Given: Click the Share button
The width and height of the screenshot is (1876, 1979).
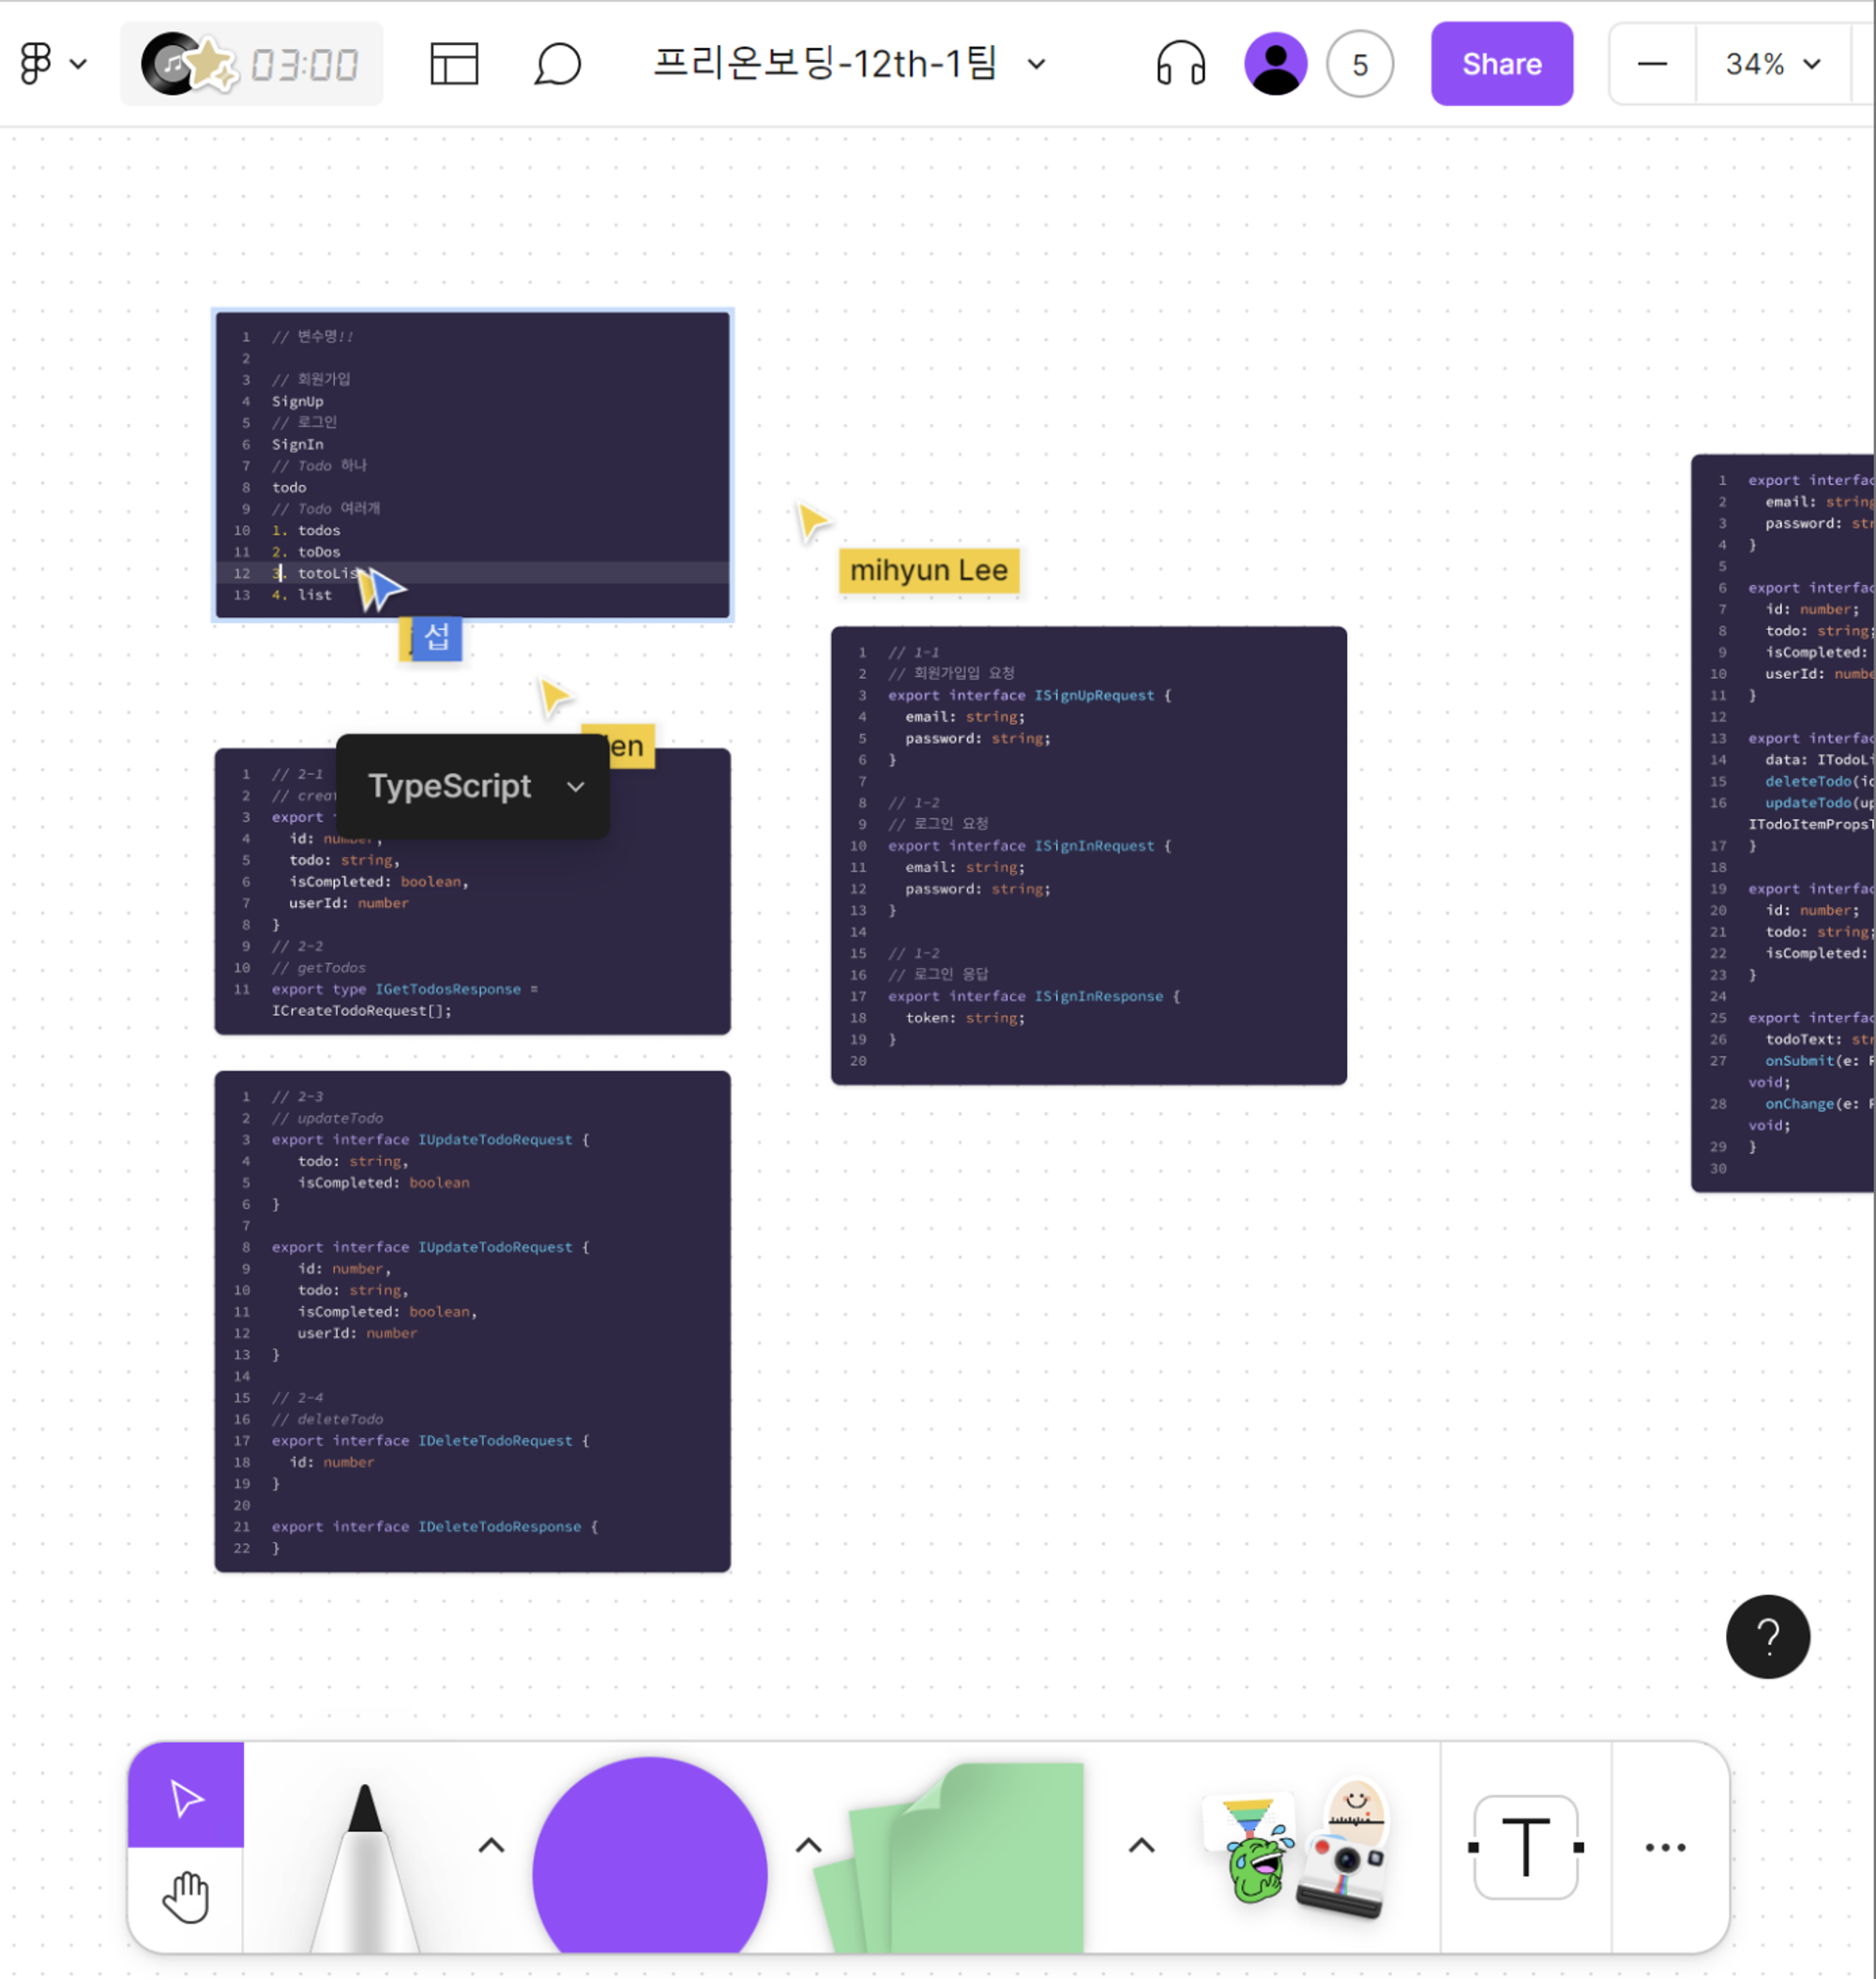Looking at the screenshot, I should 1503,66.
